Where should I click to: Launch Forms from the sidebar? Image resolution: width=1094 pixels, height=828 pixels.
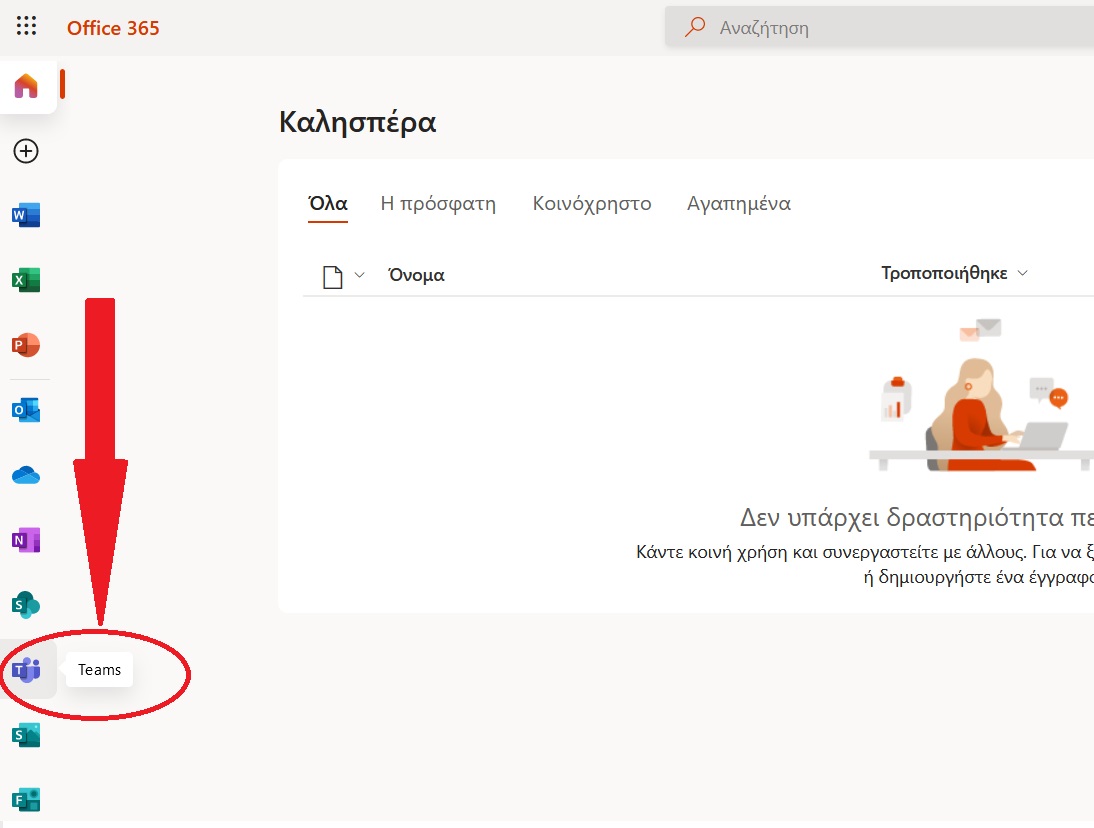point(26,799)
